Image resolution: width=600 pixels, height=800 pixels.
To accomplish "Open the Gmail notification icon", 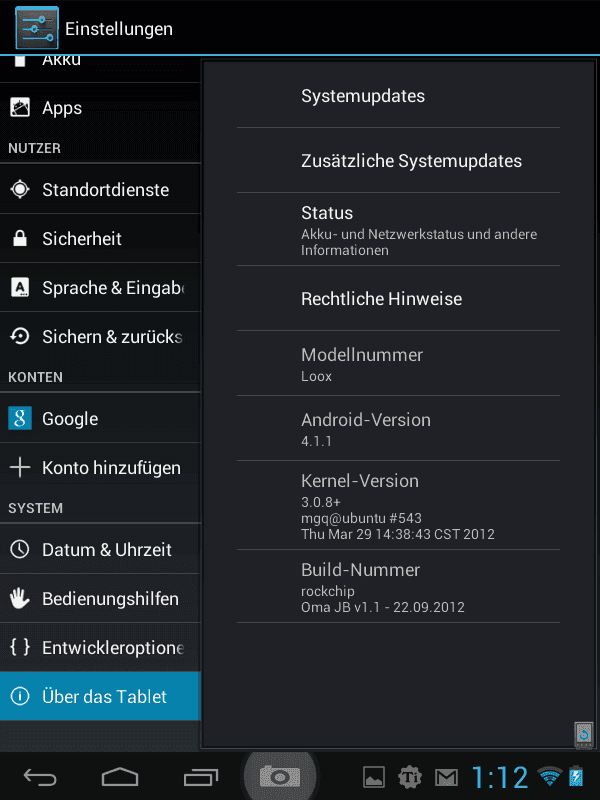I will [x=446, y=778].
